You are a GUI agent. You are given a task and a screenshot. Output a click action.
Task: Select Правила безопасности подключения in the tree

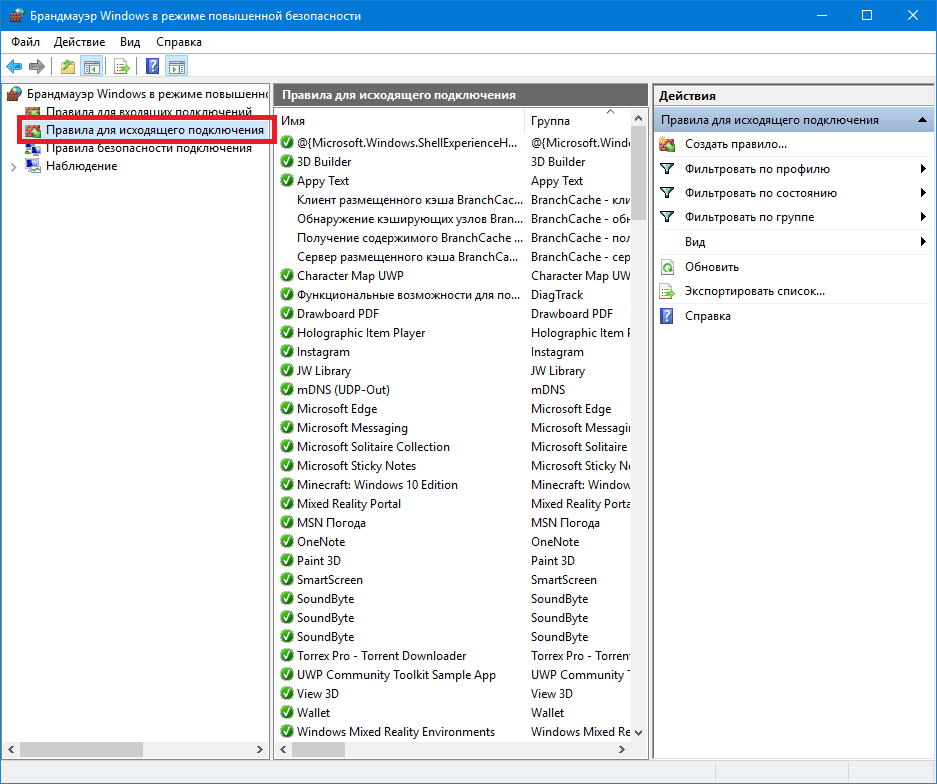[x=149, y=148]
